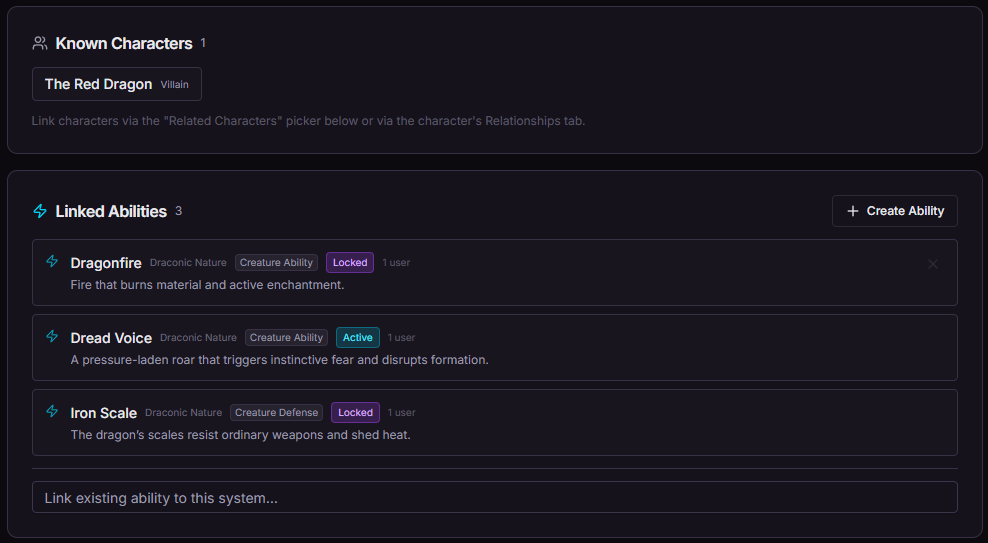Click Draconic Nature label next to Iron Scale

click(183, 413)
